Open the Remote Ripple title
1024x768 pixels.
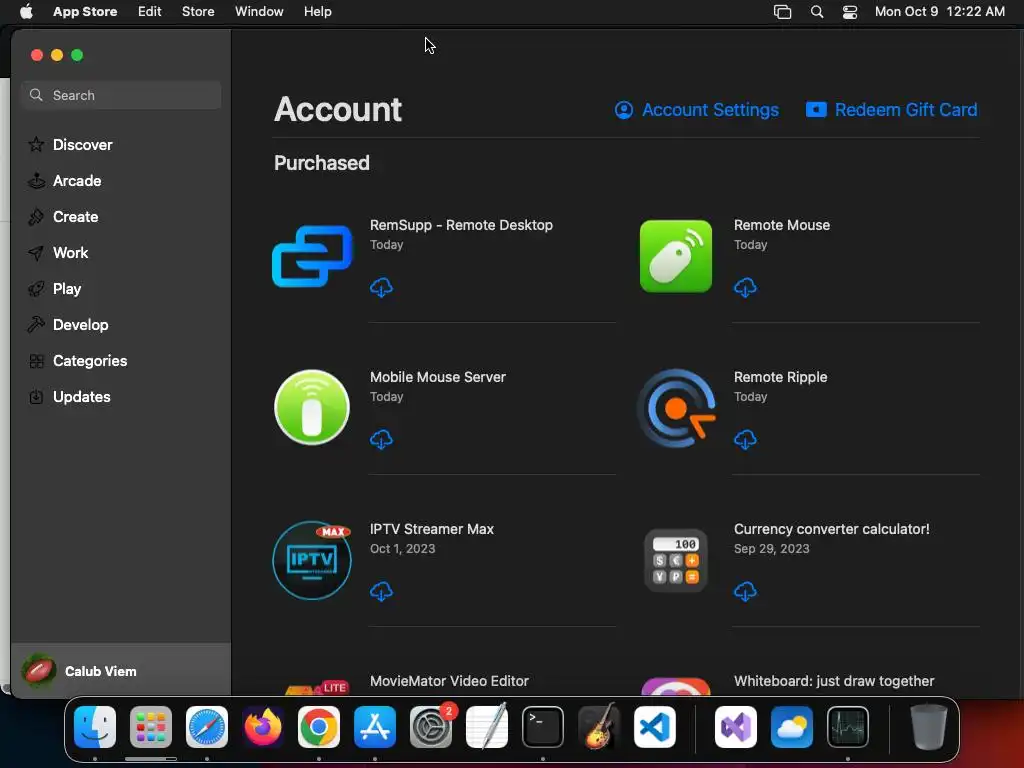(780, 377)
